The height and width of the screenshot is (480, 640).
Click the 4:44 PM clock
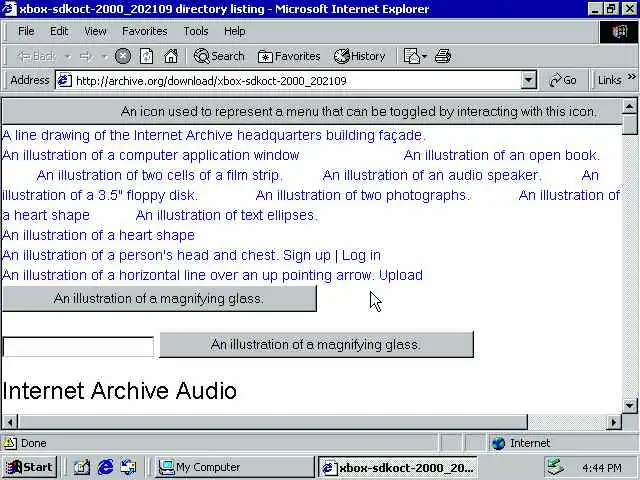[602, 467]
